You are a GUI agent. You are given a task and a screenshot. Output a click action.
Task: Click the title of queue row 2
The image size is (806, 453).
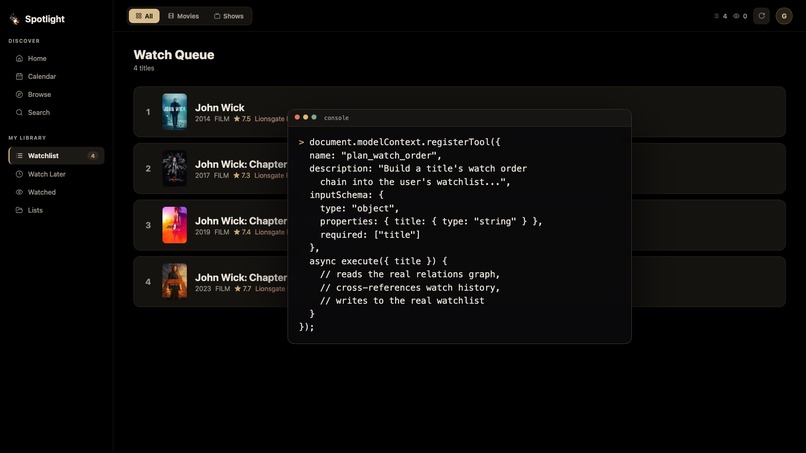(241, 164)
